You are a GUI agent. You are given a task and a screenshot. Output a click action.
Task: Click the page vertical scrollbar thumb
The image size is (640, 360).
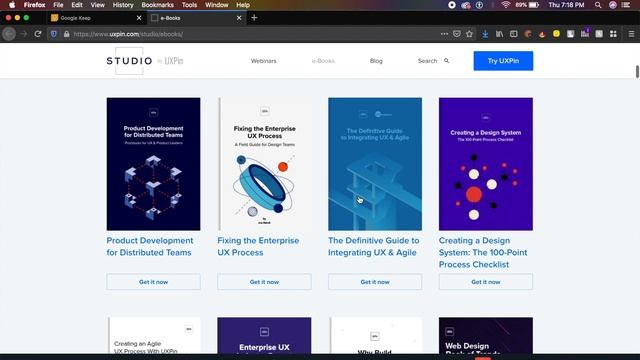pos(637,71)
